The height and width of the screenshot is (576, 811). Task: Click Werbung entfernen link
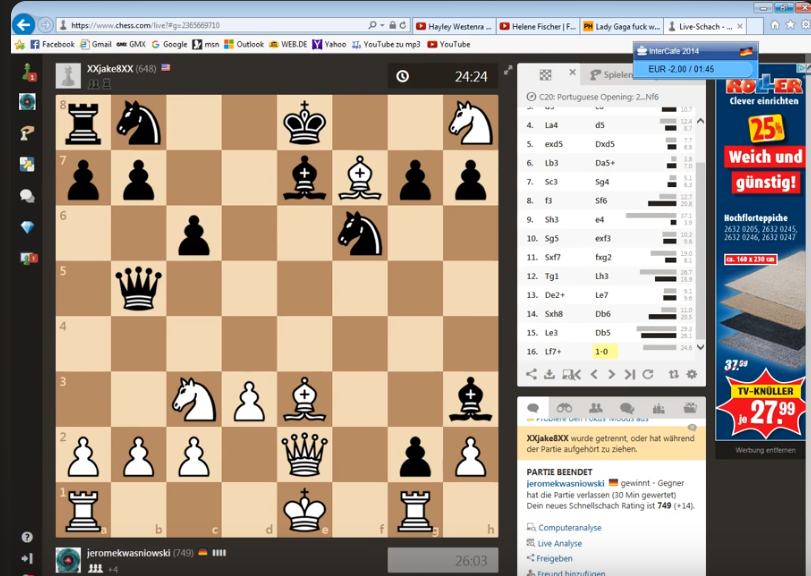point(765,450)
